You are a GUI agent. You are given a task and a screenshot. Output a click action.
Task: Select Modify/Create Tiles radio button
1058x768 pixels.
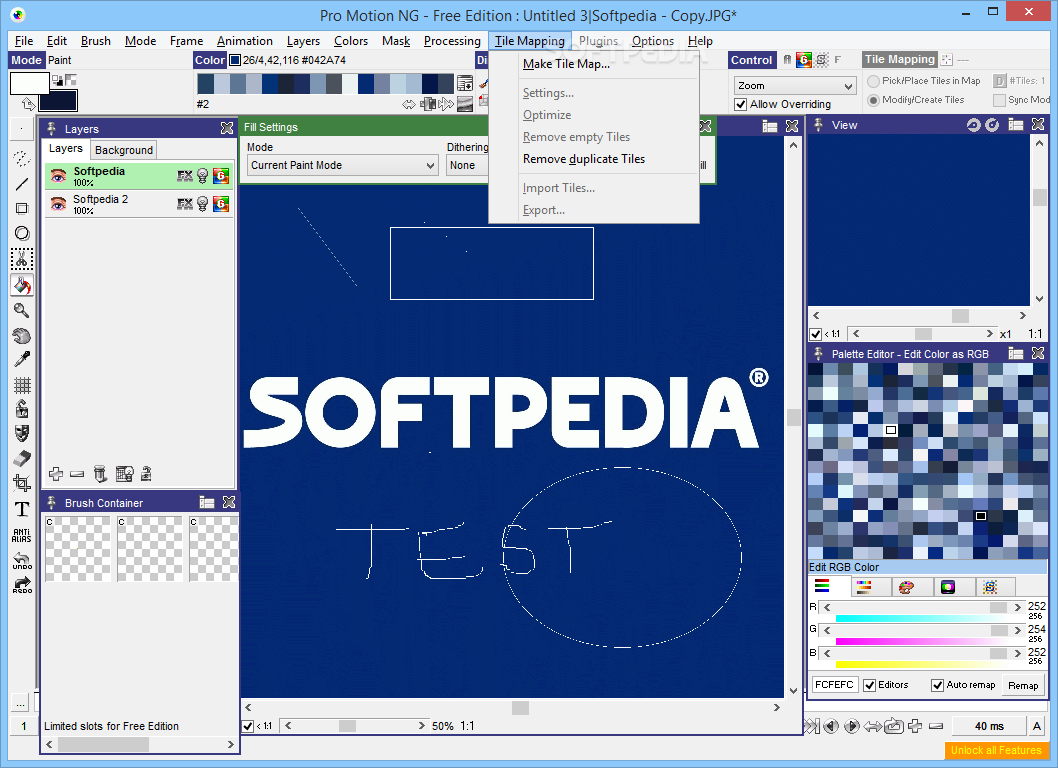tap(873, 100)
